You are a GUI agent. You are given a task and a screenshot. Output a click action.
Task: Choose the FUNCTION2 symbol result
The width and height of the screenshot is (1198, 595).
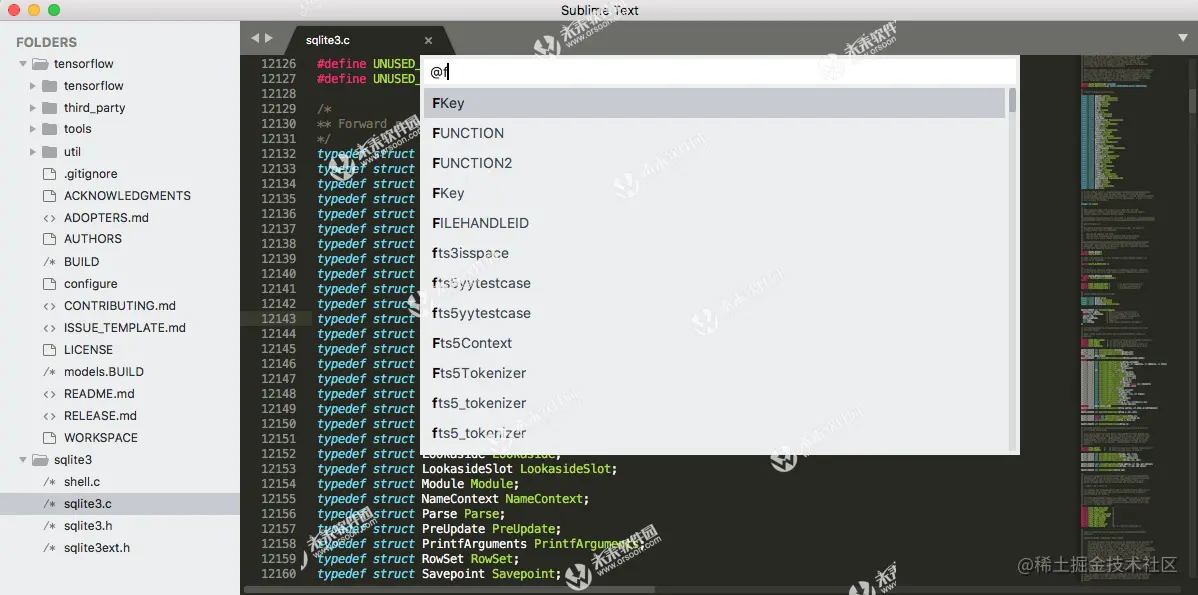[714, 163]
